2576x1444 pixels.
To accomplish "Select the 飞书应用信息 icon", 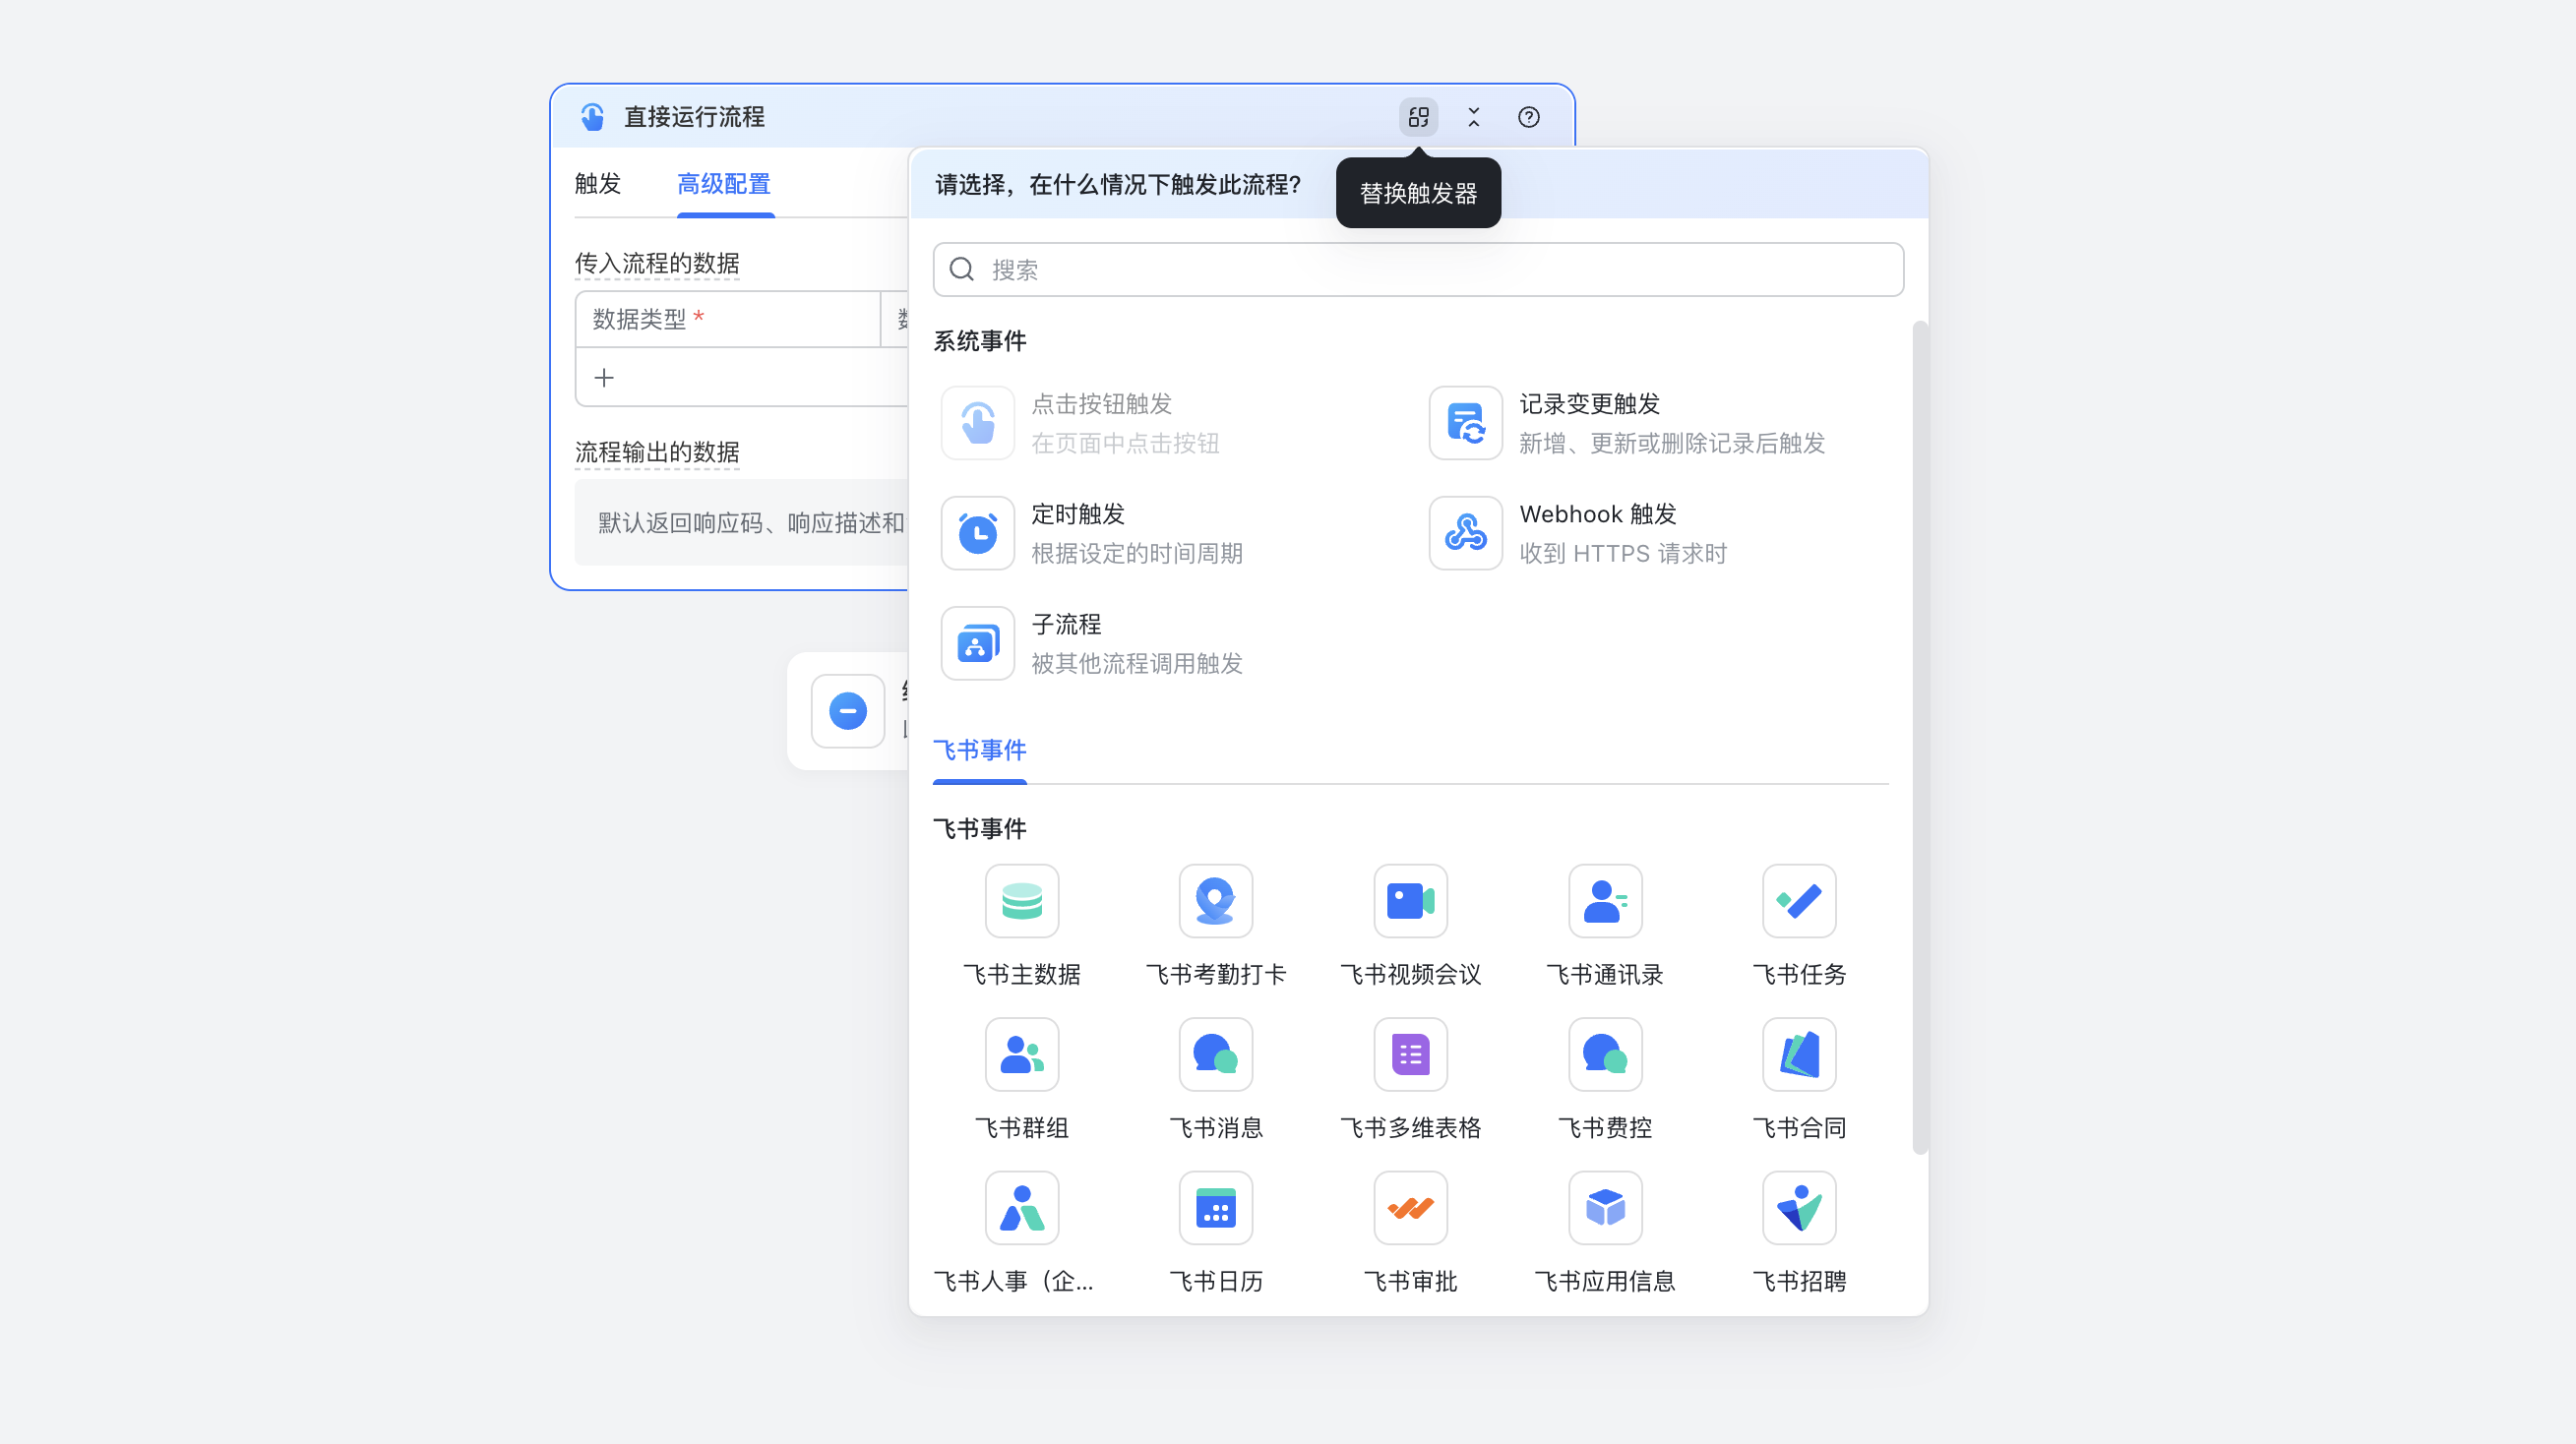I will tap(1605, 1208).
